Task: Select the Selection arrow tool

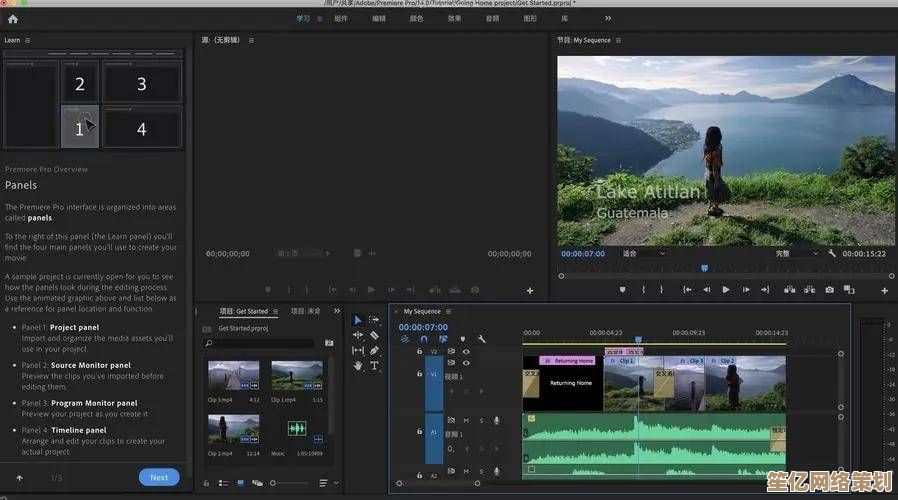Action: (358, 320)
